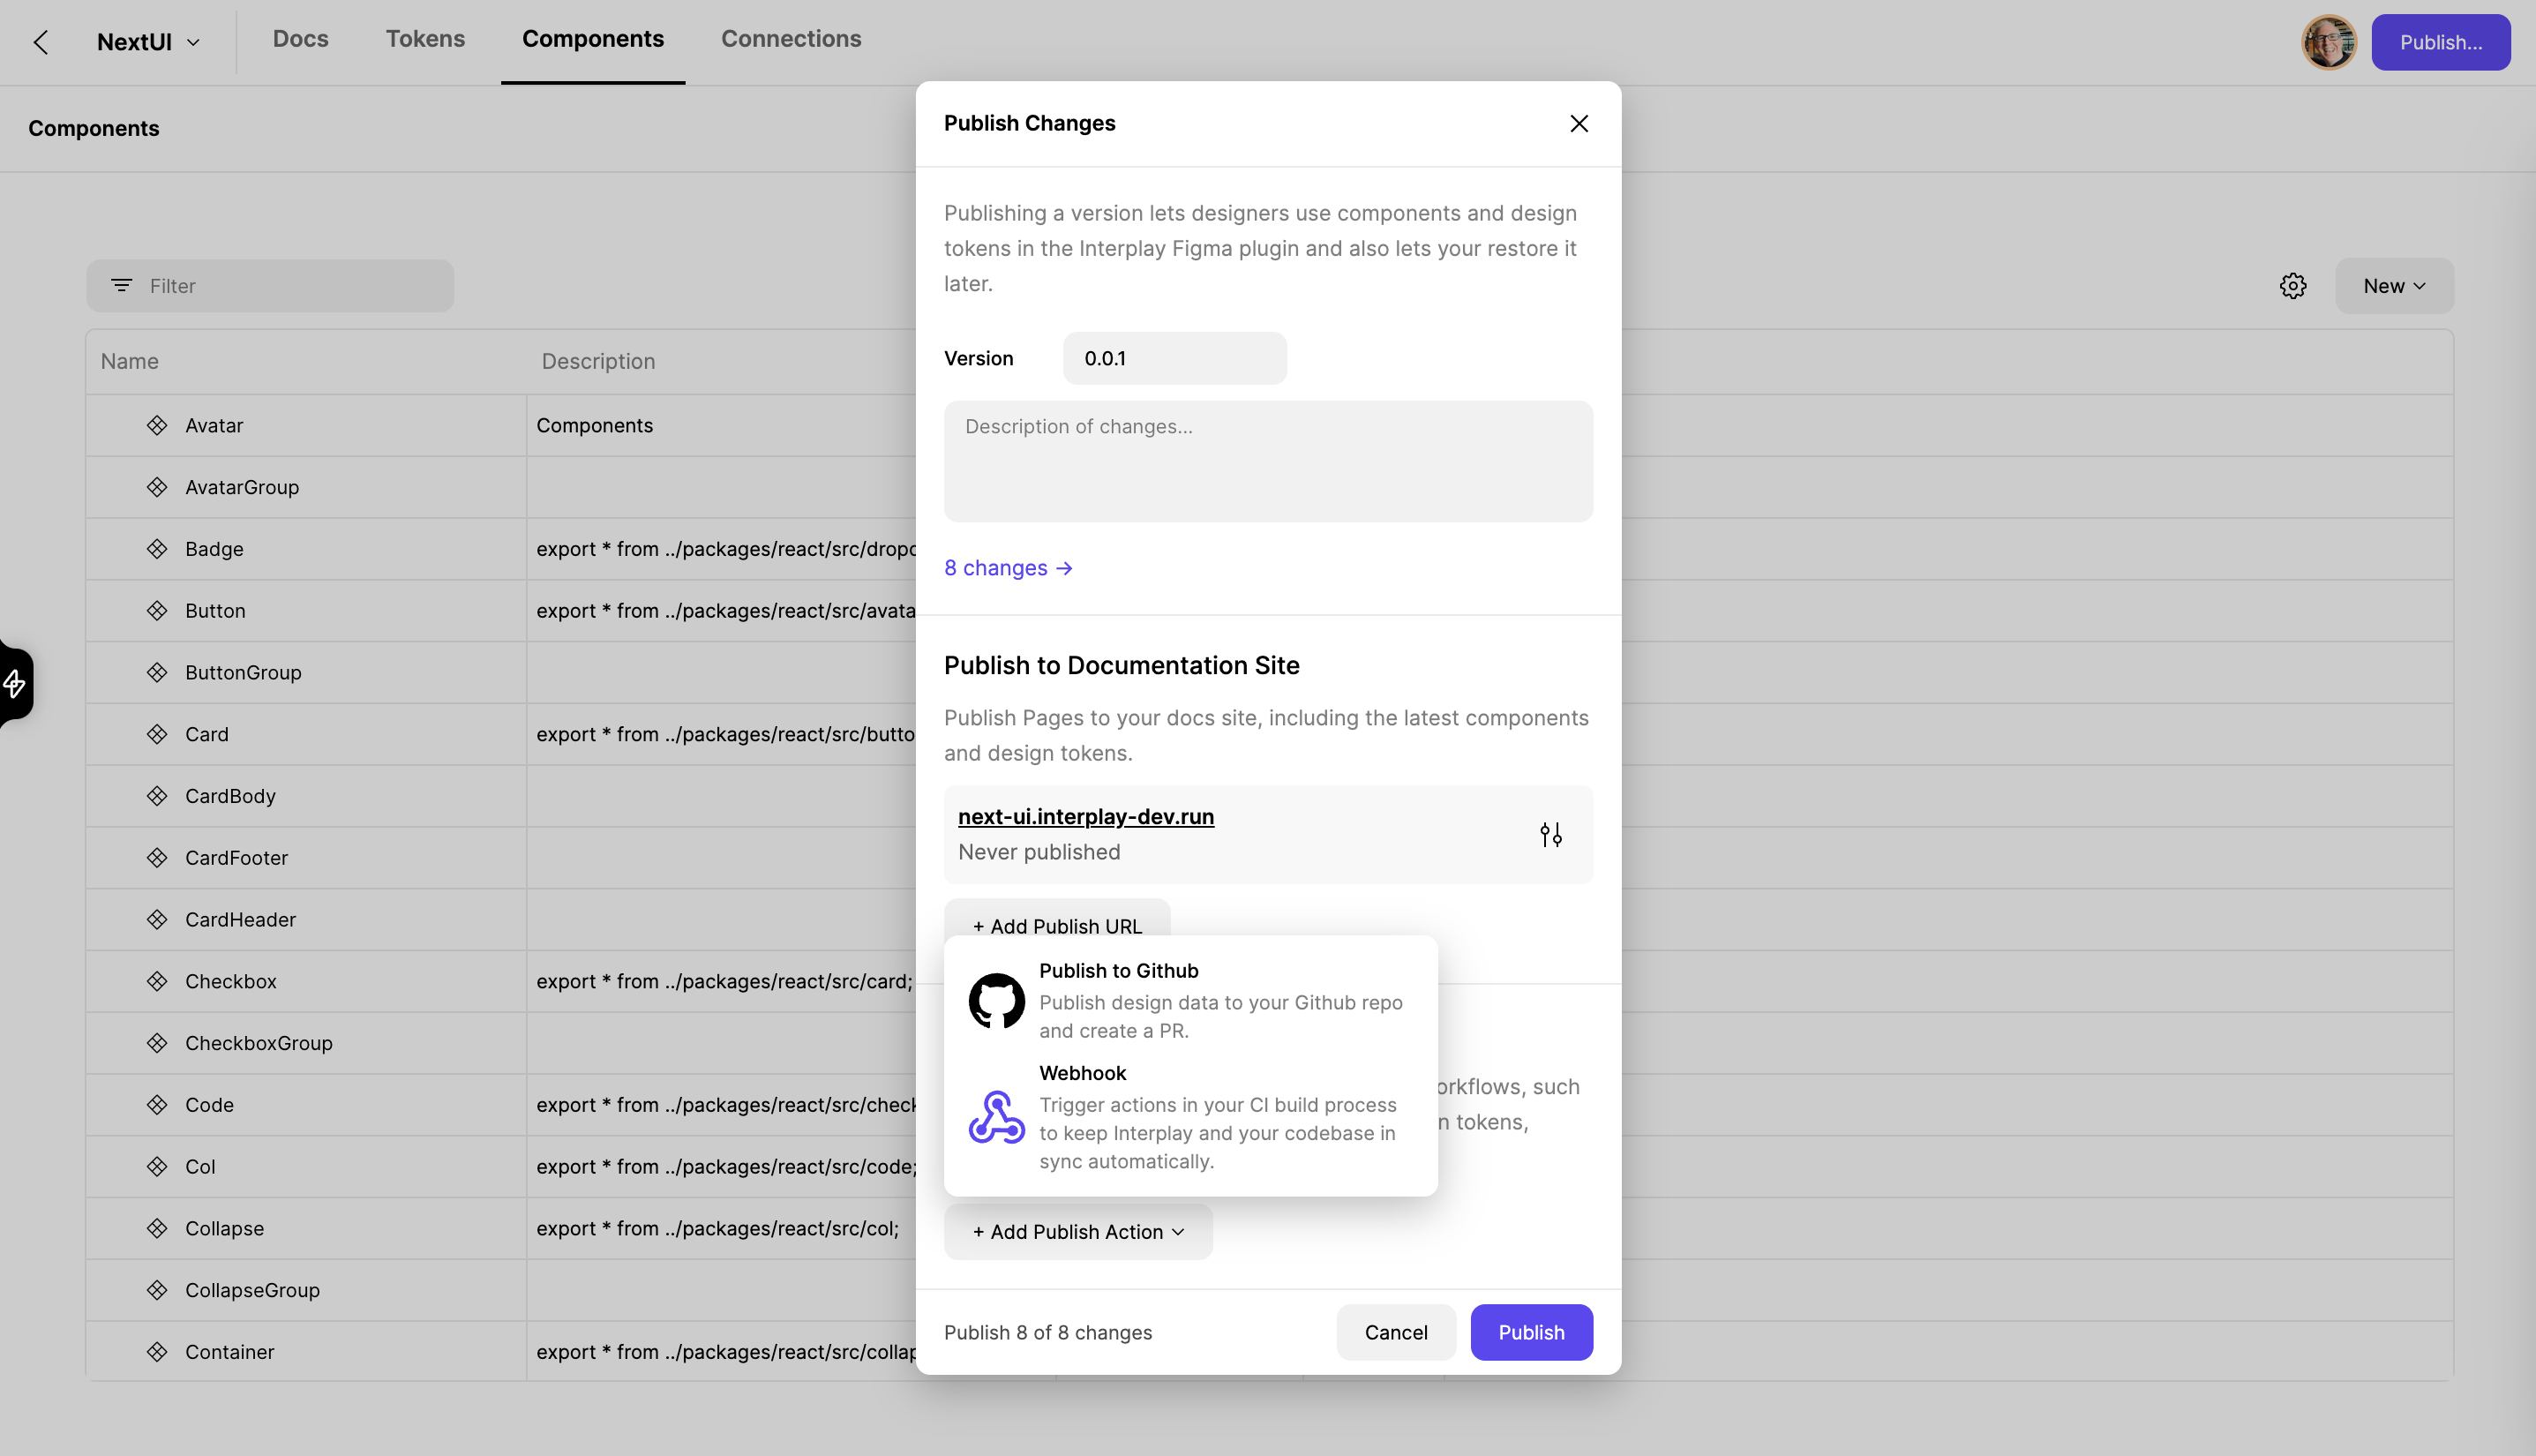2536x1456 pixels.
Task: Click the filter lines icon
Action: [x=121, y=286]
